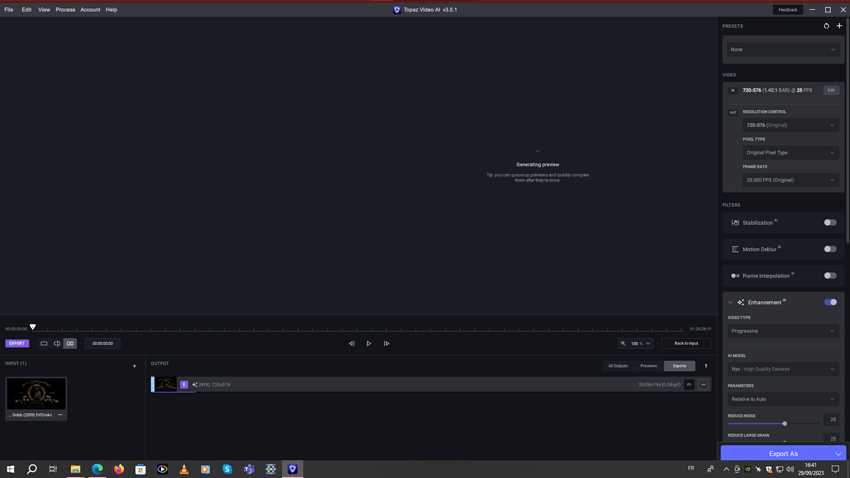Viewport: 850px width, 478px height.
Task: Collapse the Enhancement section chevron
Action: [730, 302]
